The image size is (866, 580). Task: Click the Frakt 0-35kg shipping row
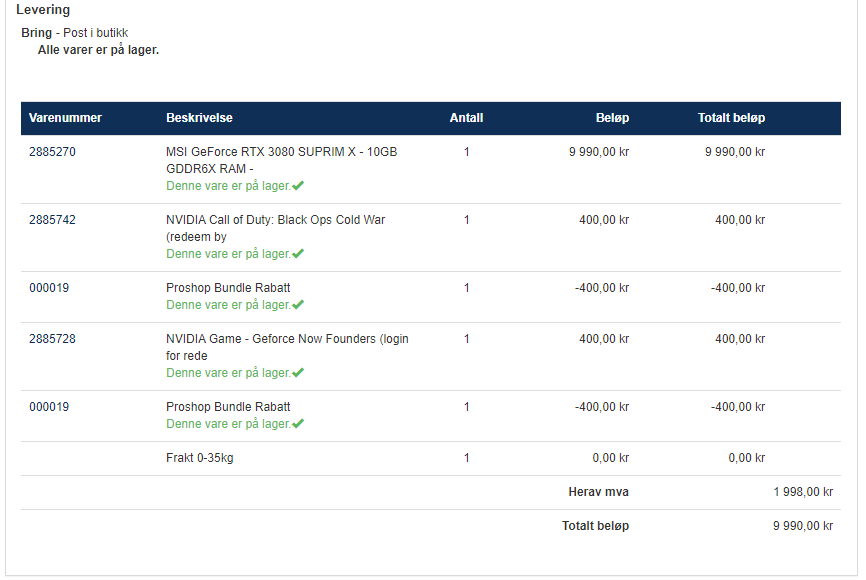431,458
